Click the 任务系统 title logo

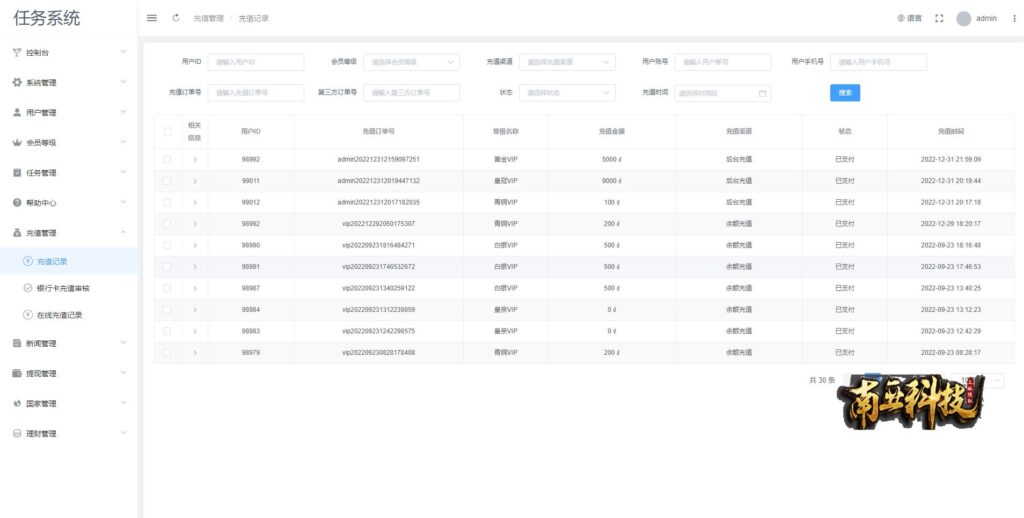point(46,18)
